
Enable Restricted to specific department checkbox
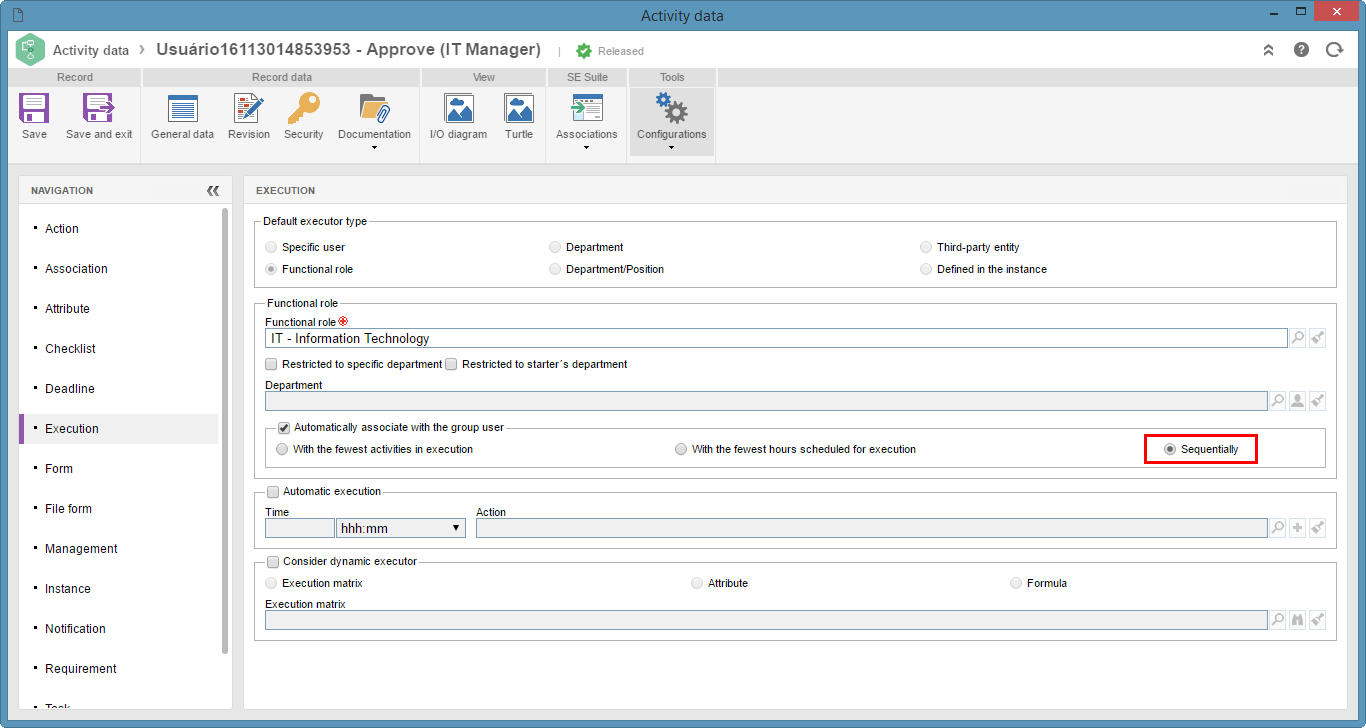pyautogui.click(x=271, y=365)
